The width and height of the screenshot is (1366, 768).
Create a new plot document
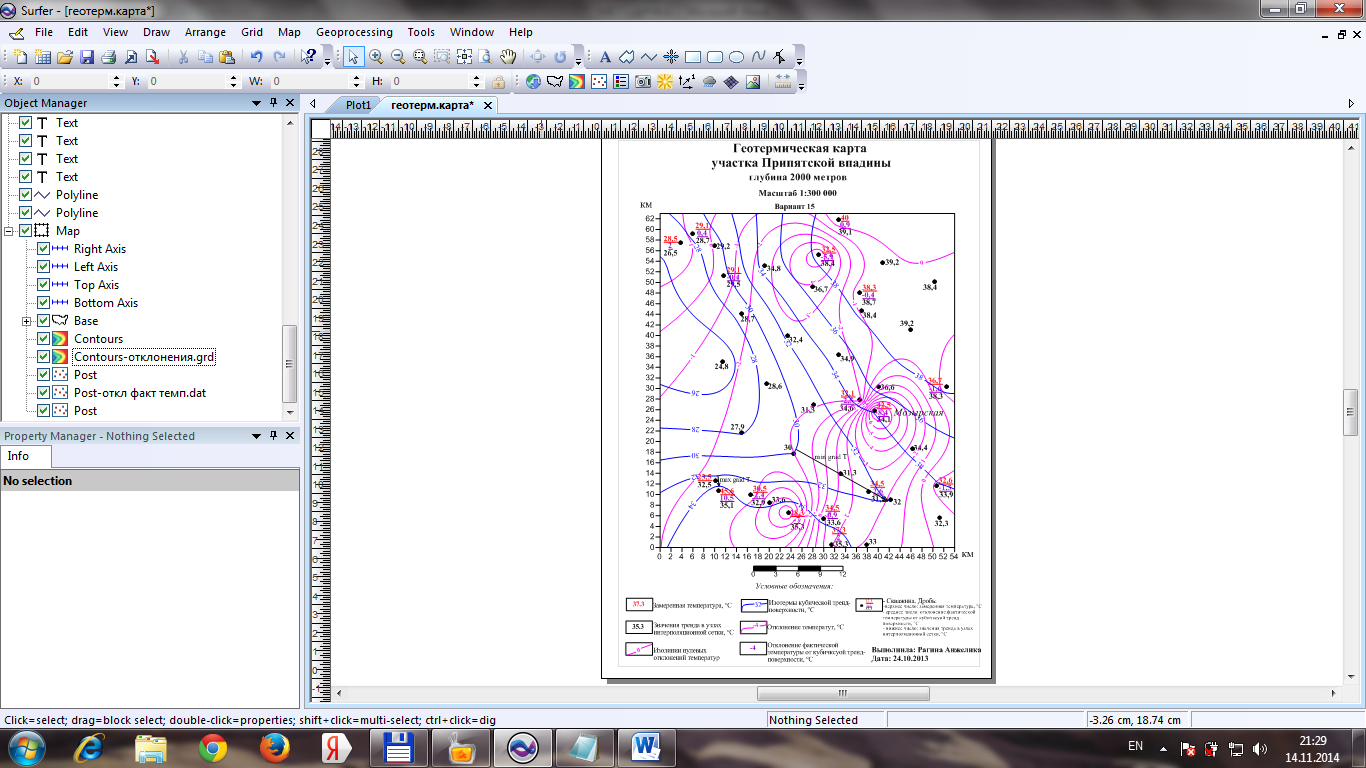pyautogui.click(x=19, y=56)
